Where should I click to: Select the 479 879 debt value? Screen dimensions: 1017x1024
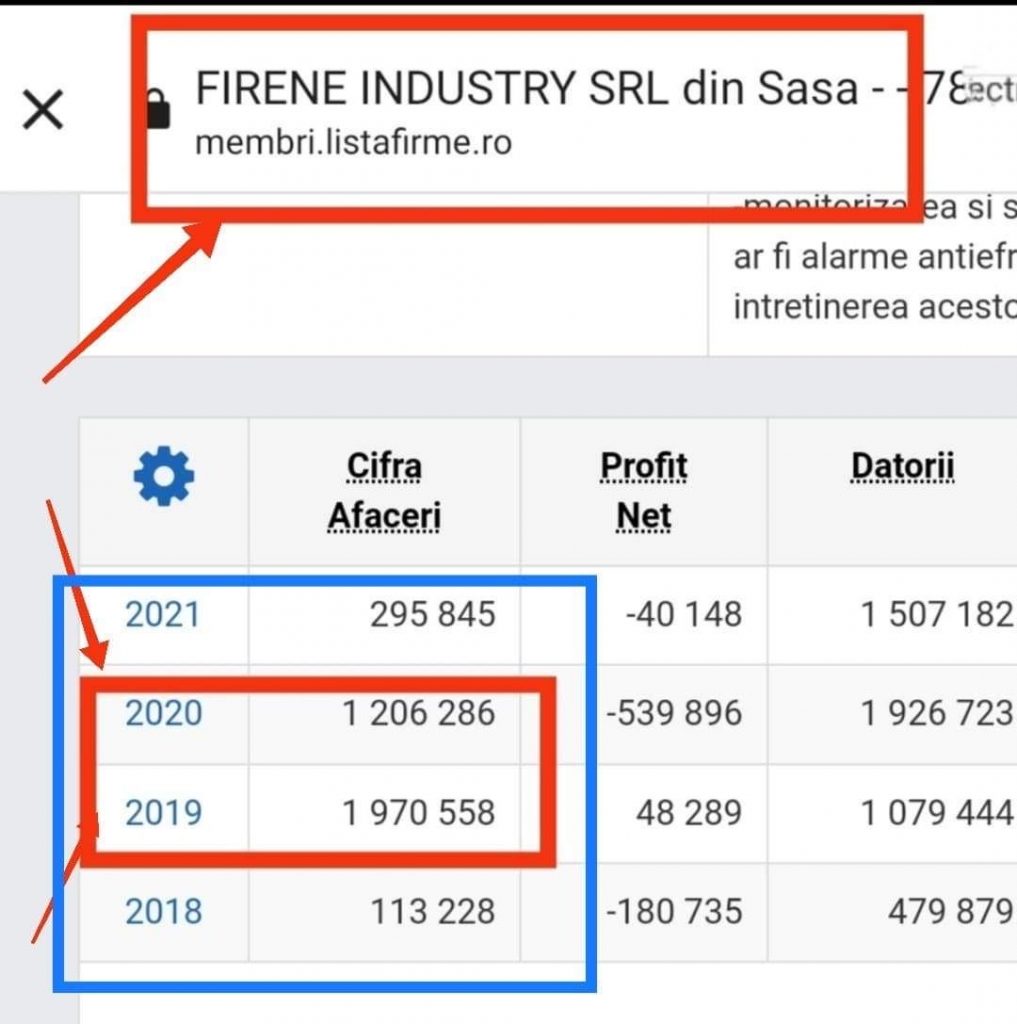click(950, 911)
